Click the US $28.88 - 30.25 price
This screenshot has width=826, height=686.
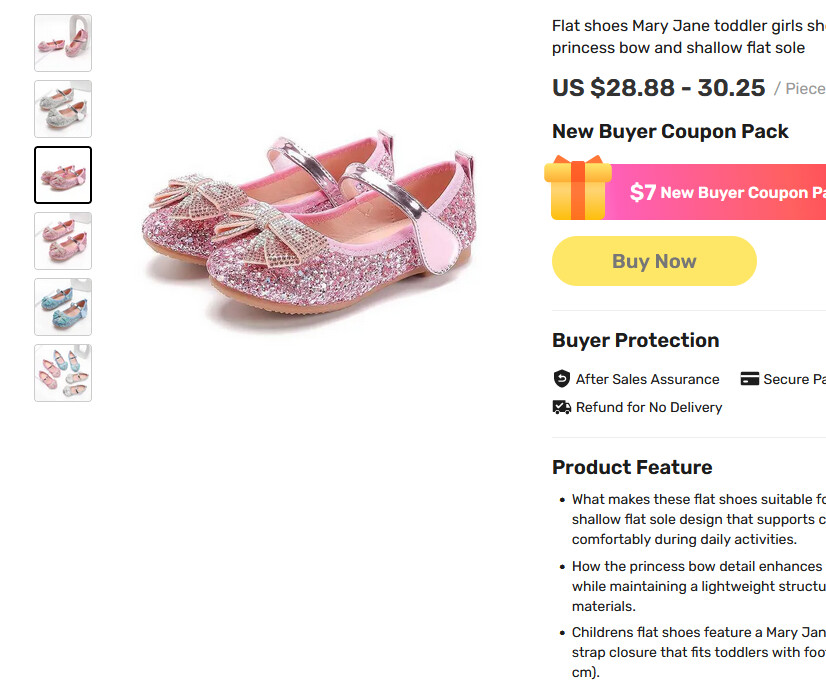(x=659, y=88)
